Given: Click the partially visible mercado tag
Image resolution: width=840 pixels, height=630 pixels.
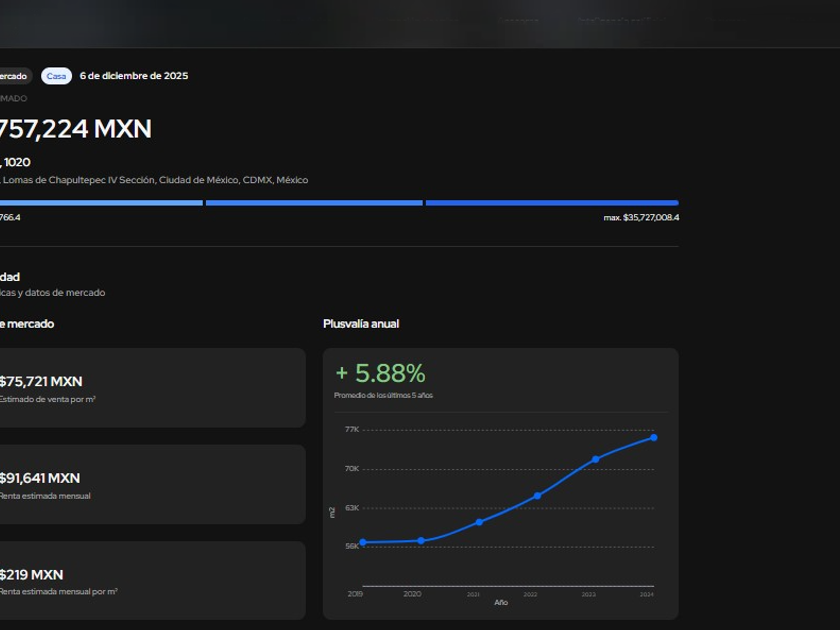Looking at the screenshot, I should (14, 76).
